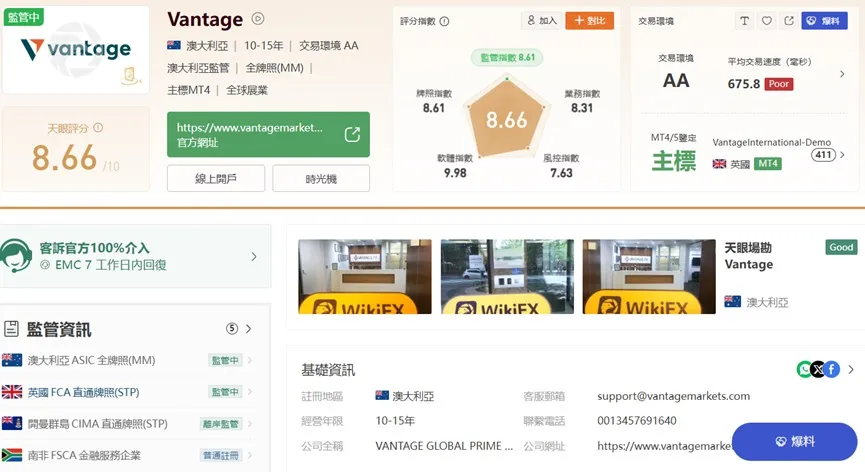Click the UK flag next to 英國 MT4

click(719, 164)
